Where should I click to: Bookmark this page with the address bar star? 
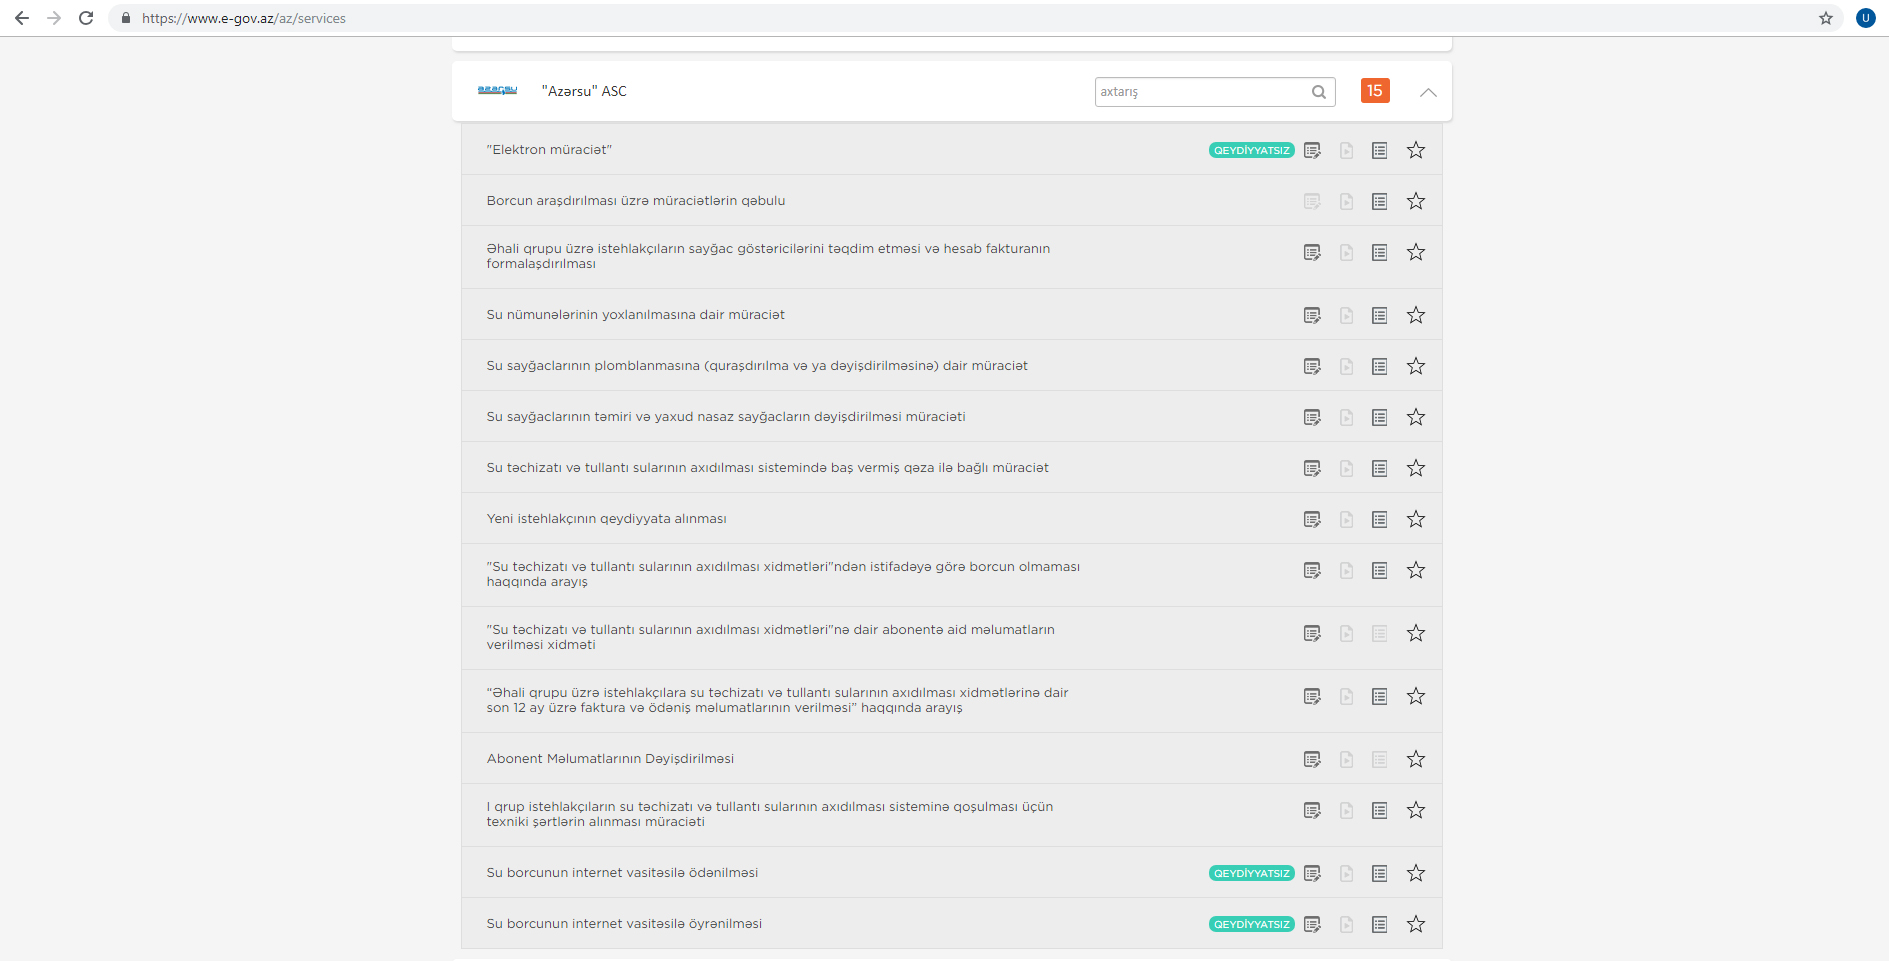tap(1826, 18)
